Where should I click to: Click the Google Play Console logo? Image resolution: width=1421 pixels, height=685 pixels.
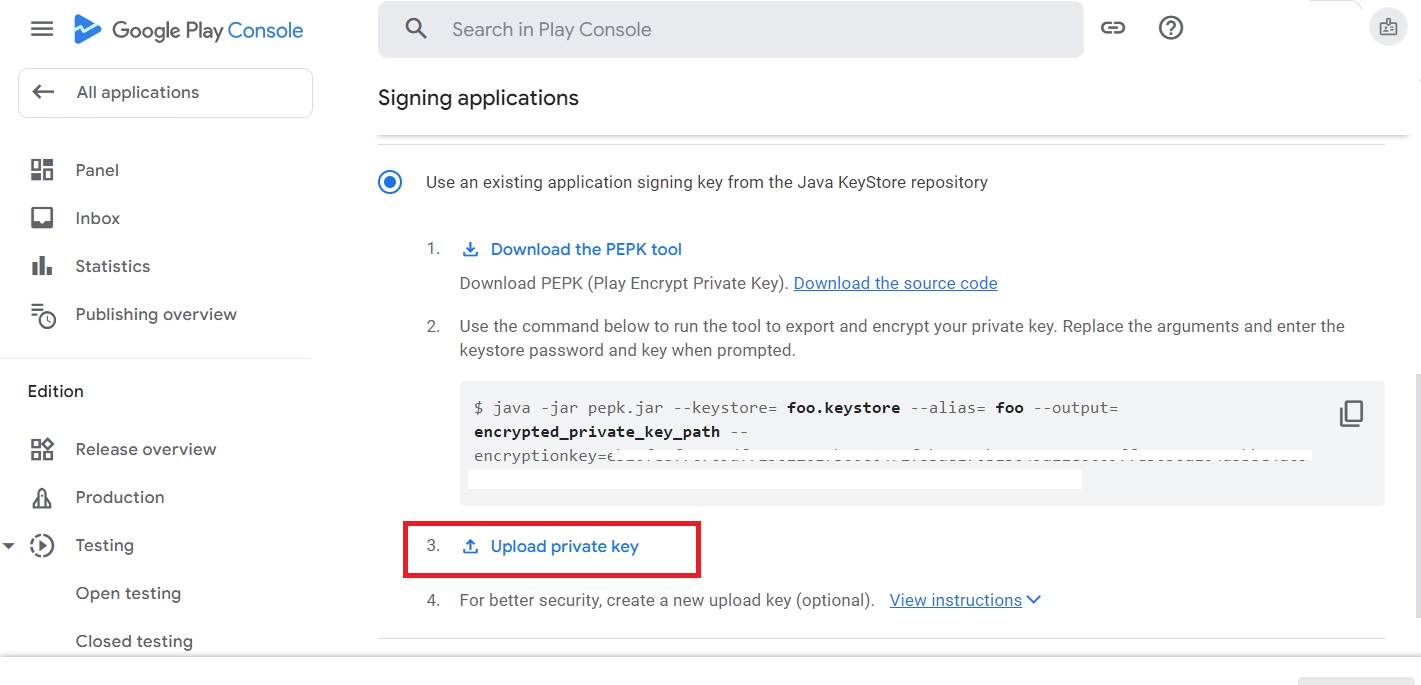[x=189, y=30]
